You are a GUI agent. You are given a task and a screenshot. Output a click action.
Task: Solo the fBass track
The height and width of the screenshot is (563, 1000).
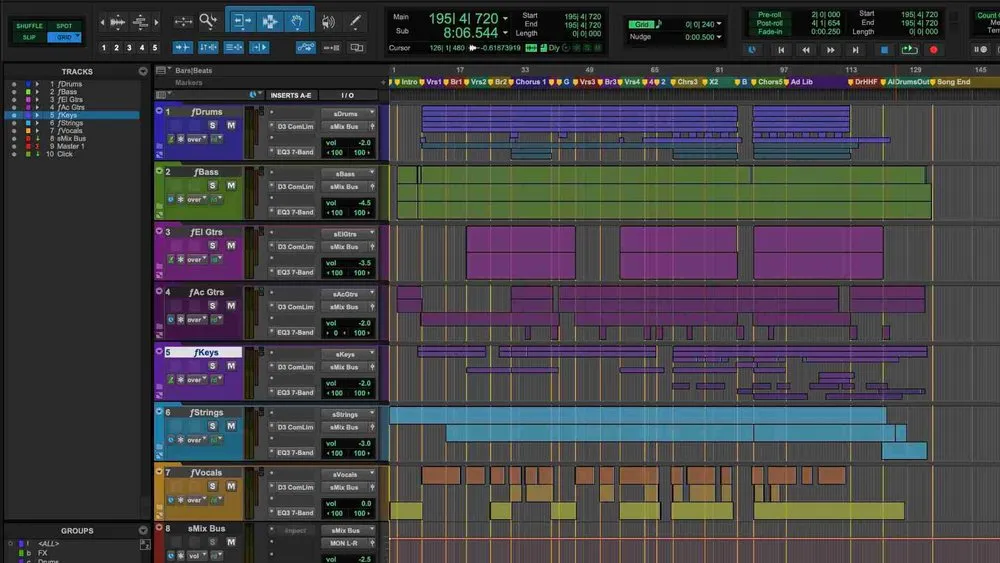tap(212, 186)
